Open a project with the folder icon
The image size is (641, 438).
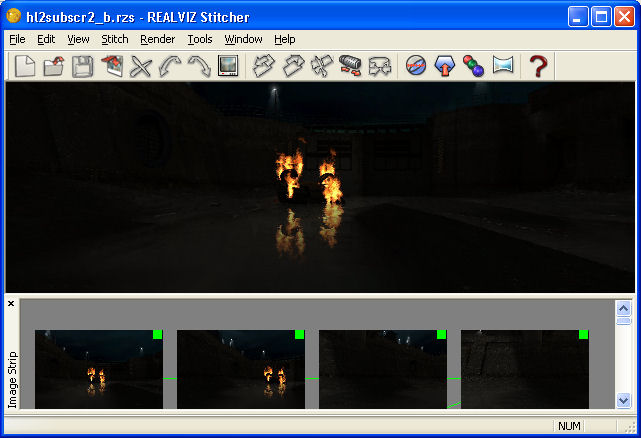(54, 66)
